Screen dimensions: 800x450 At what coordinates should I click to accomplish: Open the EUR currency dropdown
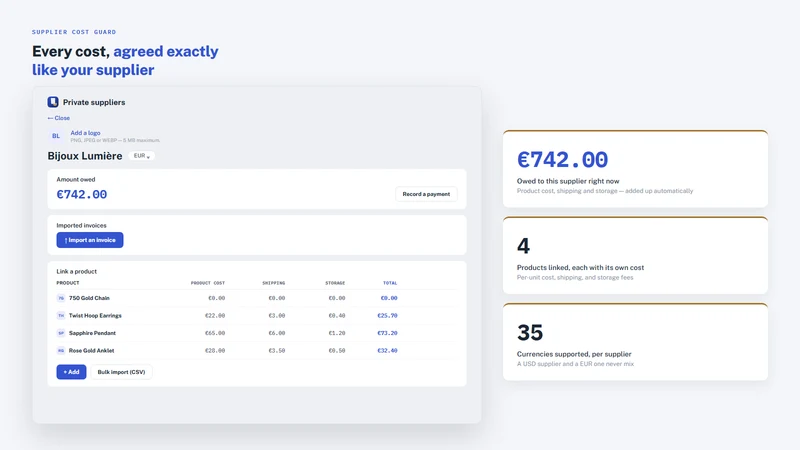pos(141,156)
